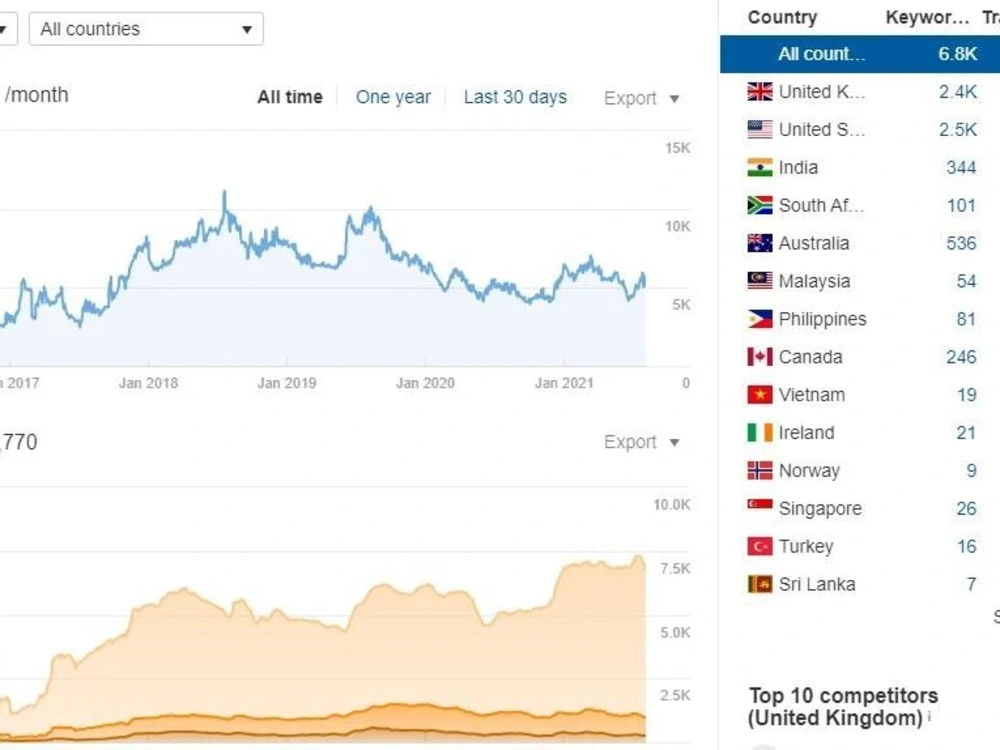Click the United Kingdom flag icon
Viewport: 1000px width, 750px height.
(x=760, y=92)
